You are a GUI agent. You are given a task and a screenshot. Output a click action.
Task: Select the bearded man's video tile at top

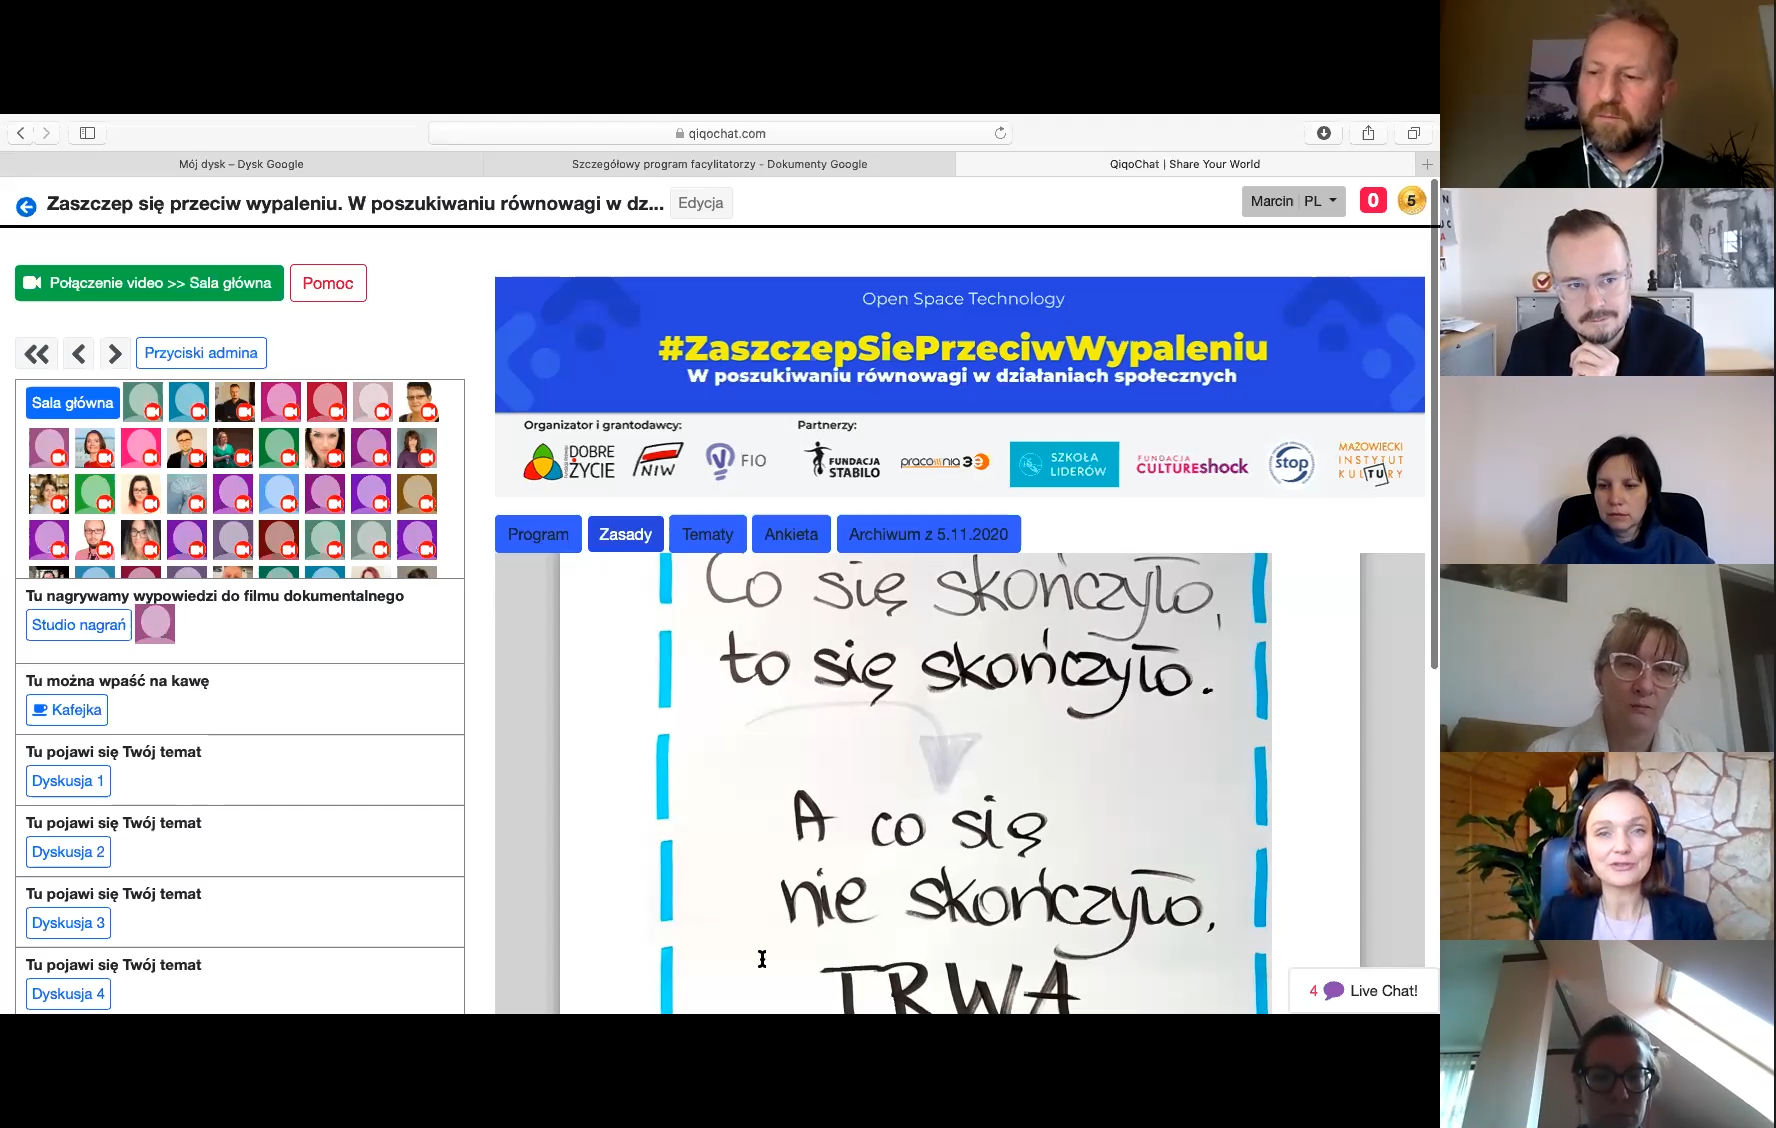pyautogui.click(x=1608, y=94)
